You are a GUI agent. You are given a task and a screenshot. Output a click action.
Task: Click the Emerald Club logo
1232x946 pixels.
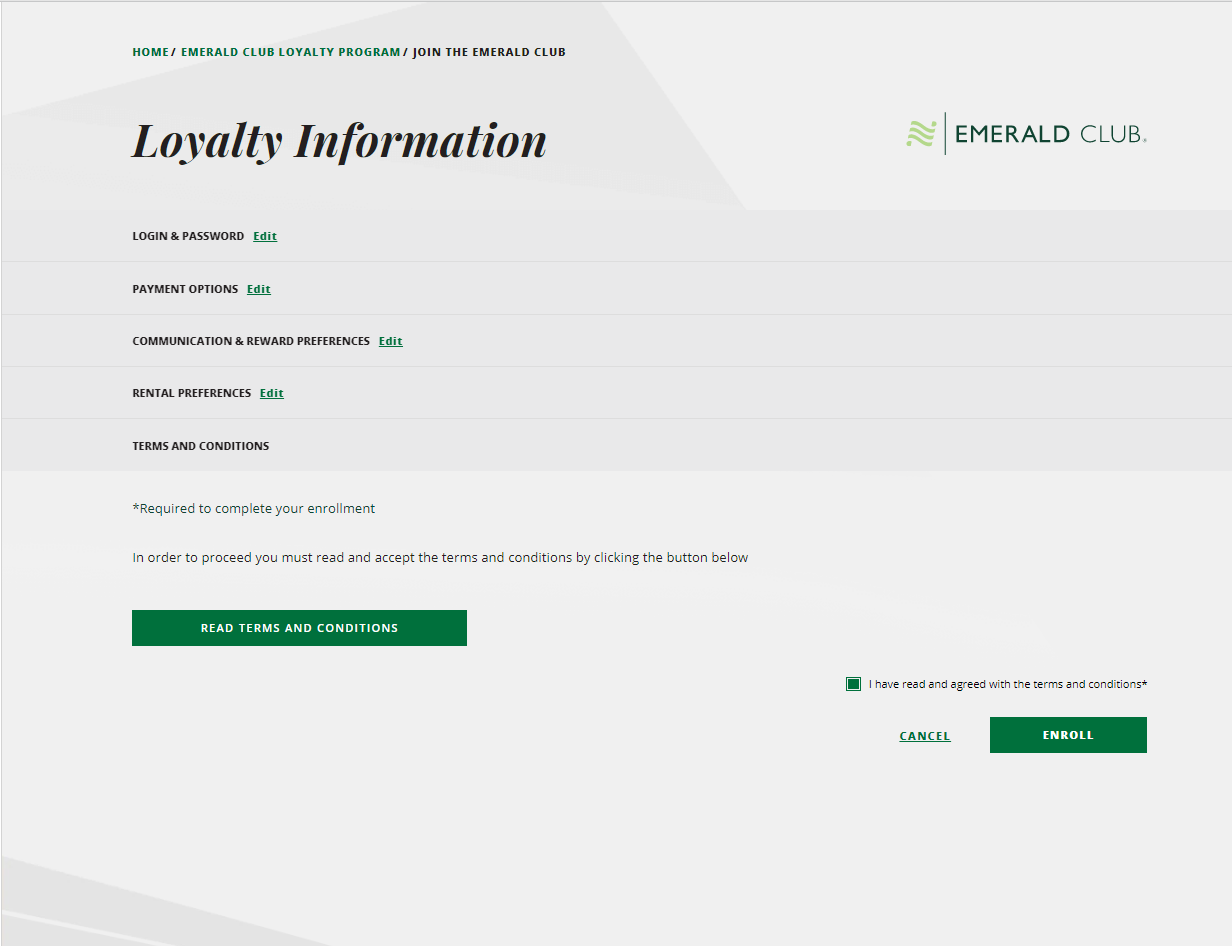pyautogui.click(x=1026, y=134)
